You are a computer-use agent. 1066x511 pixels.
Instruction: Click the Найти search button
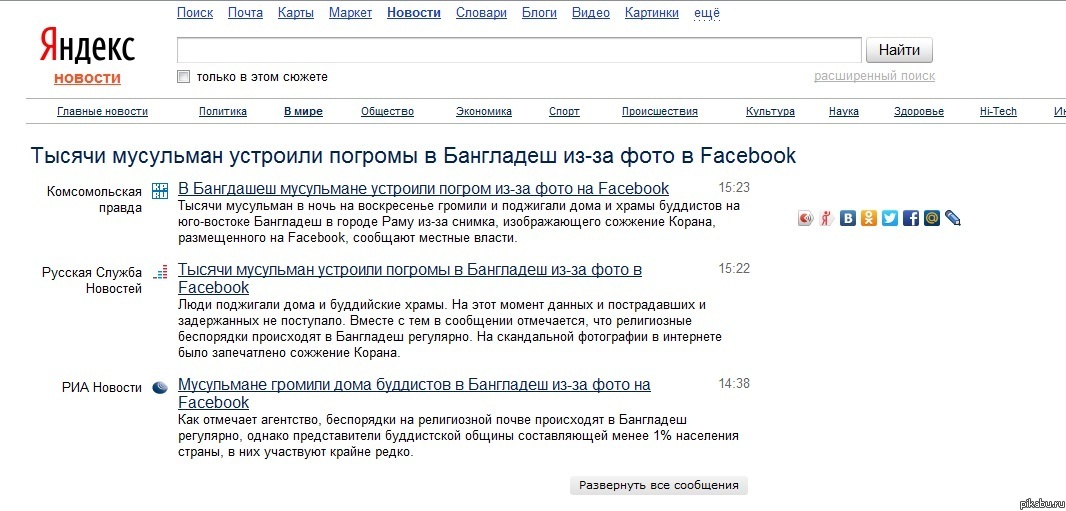point(899,50)
